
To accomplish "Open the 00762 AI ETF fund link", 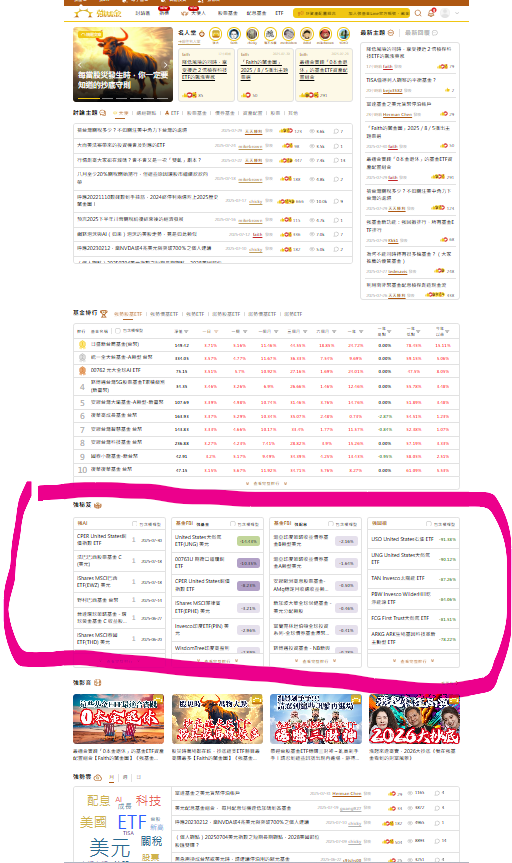I will 116,370.
